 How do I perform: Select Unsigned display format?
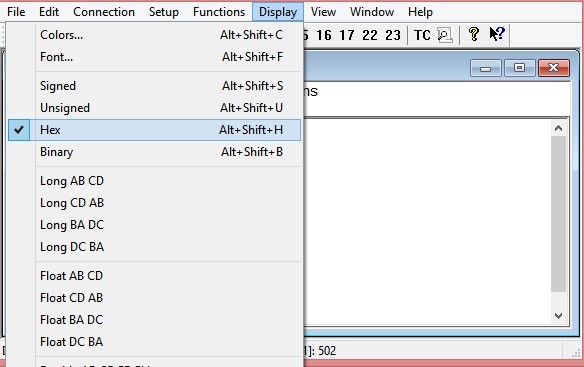[x=154, y=108]
